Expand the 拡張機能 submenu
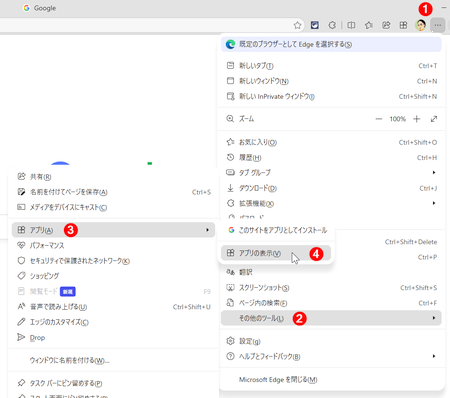This screenshot has height=398, width=450. click(331, 203)
